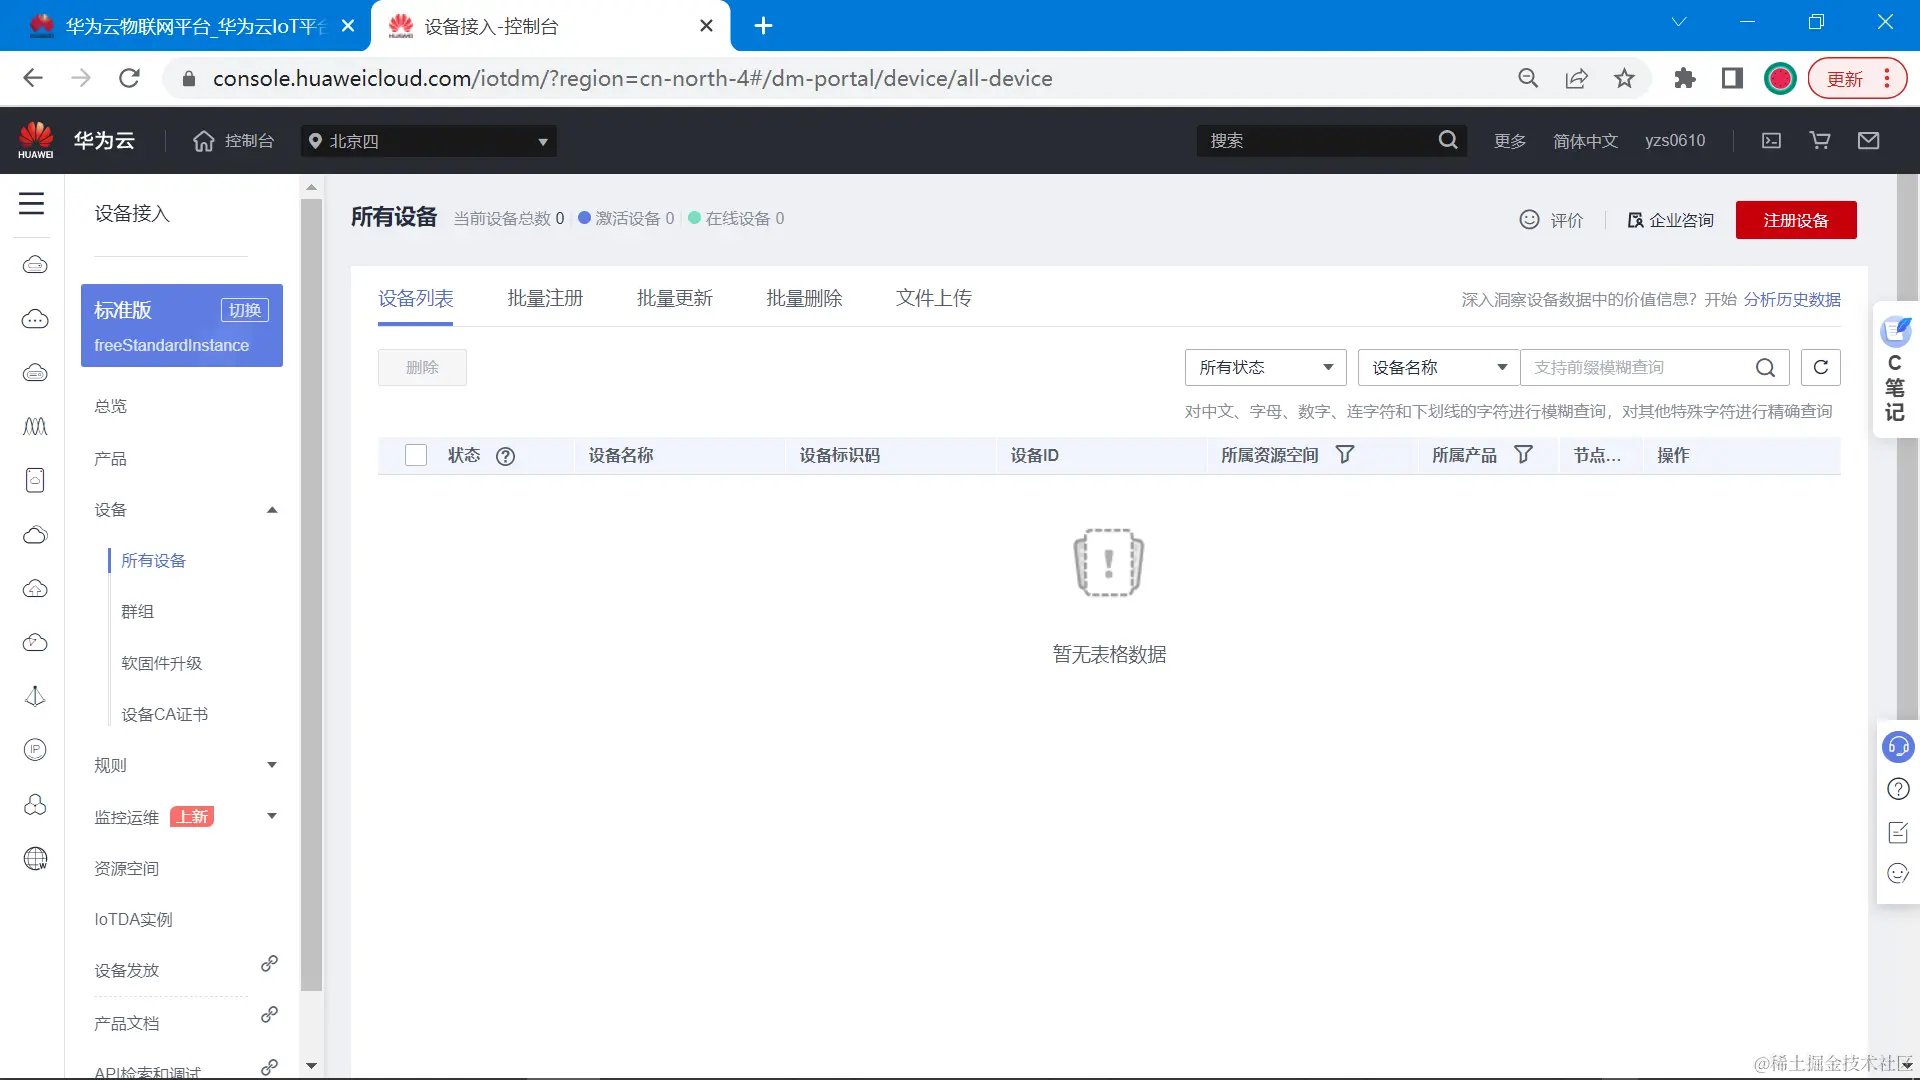Open the mail icon in top bar
This screenshot has height=1080, width=1920.
(x=1869, y=140)
